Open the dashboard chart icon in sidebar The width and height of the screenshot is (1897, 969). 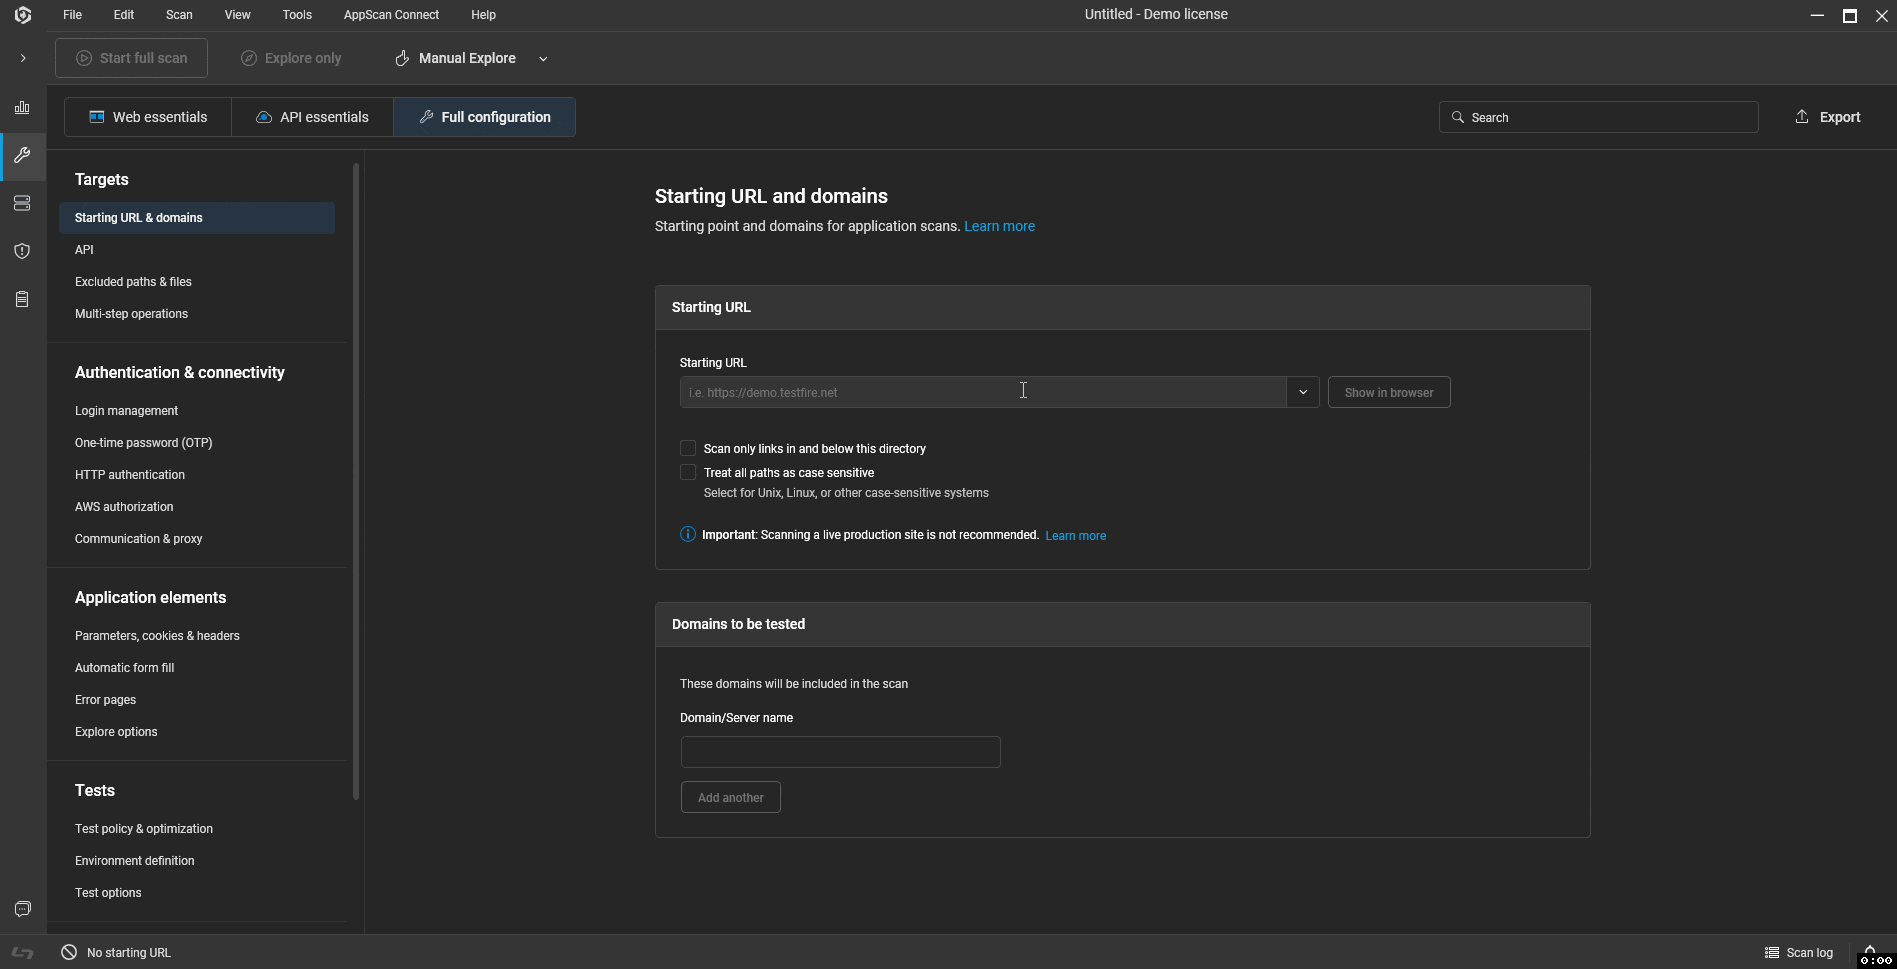click(22, 108)
